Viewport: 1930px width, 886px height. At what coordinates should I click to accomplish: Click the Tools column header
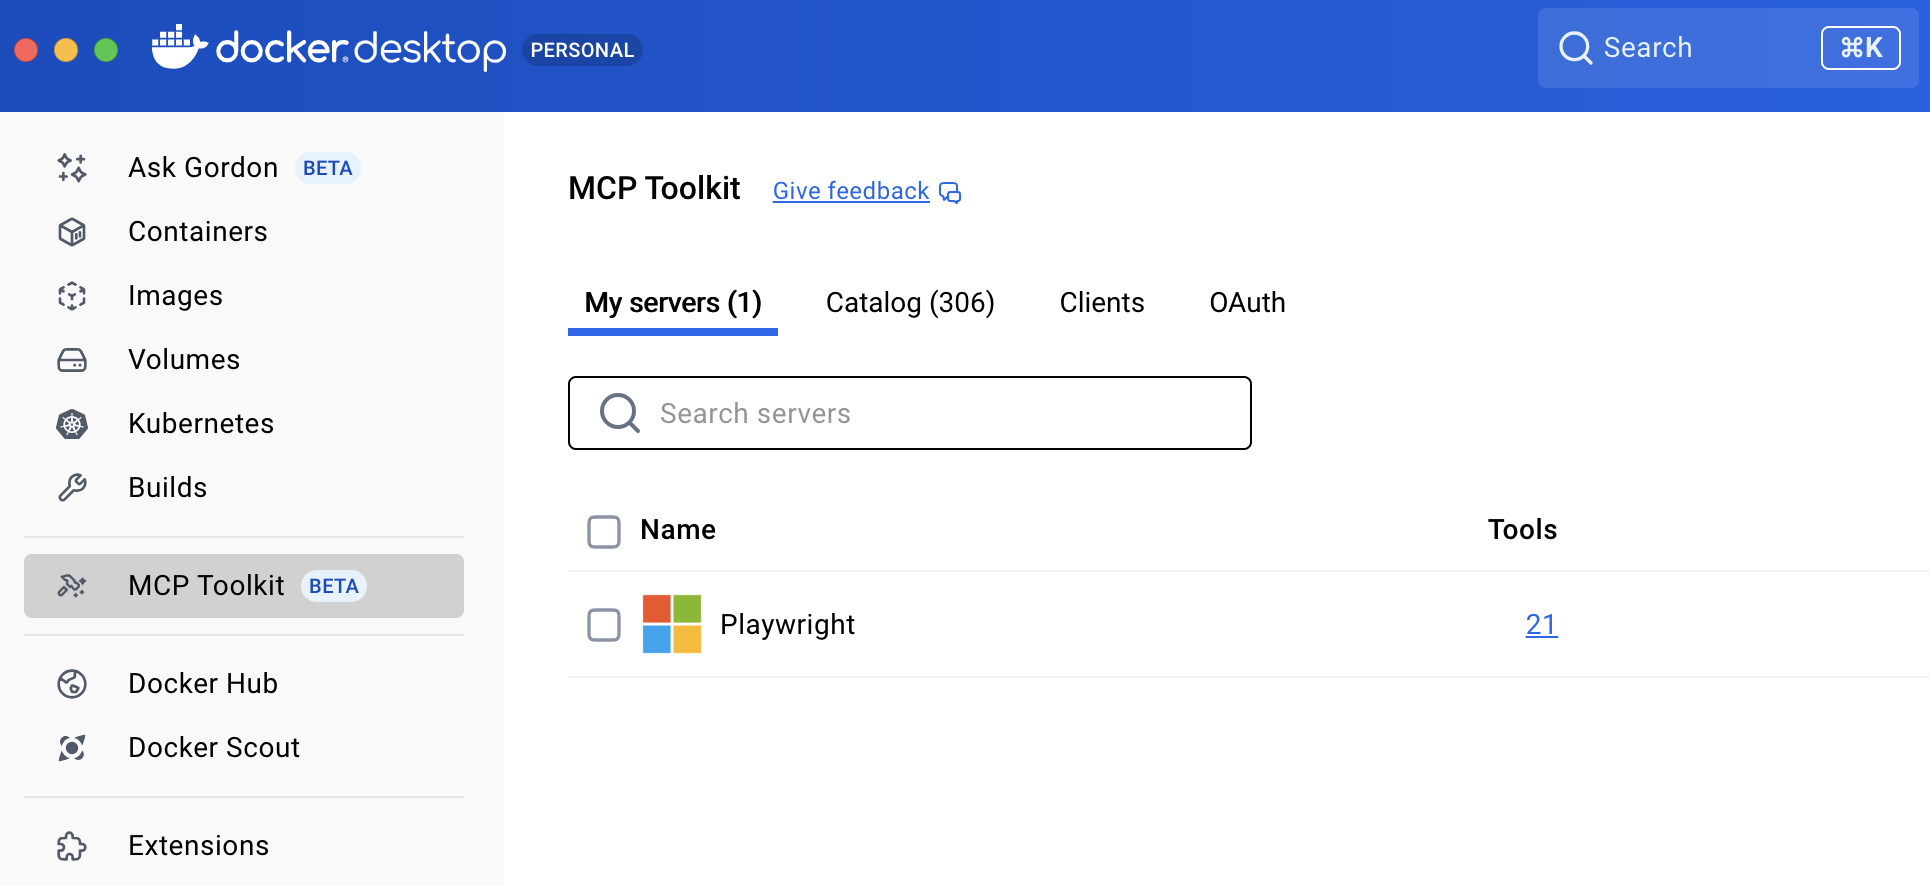click(x=1522, y=530)
